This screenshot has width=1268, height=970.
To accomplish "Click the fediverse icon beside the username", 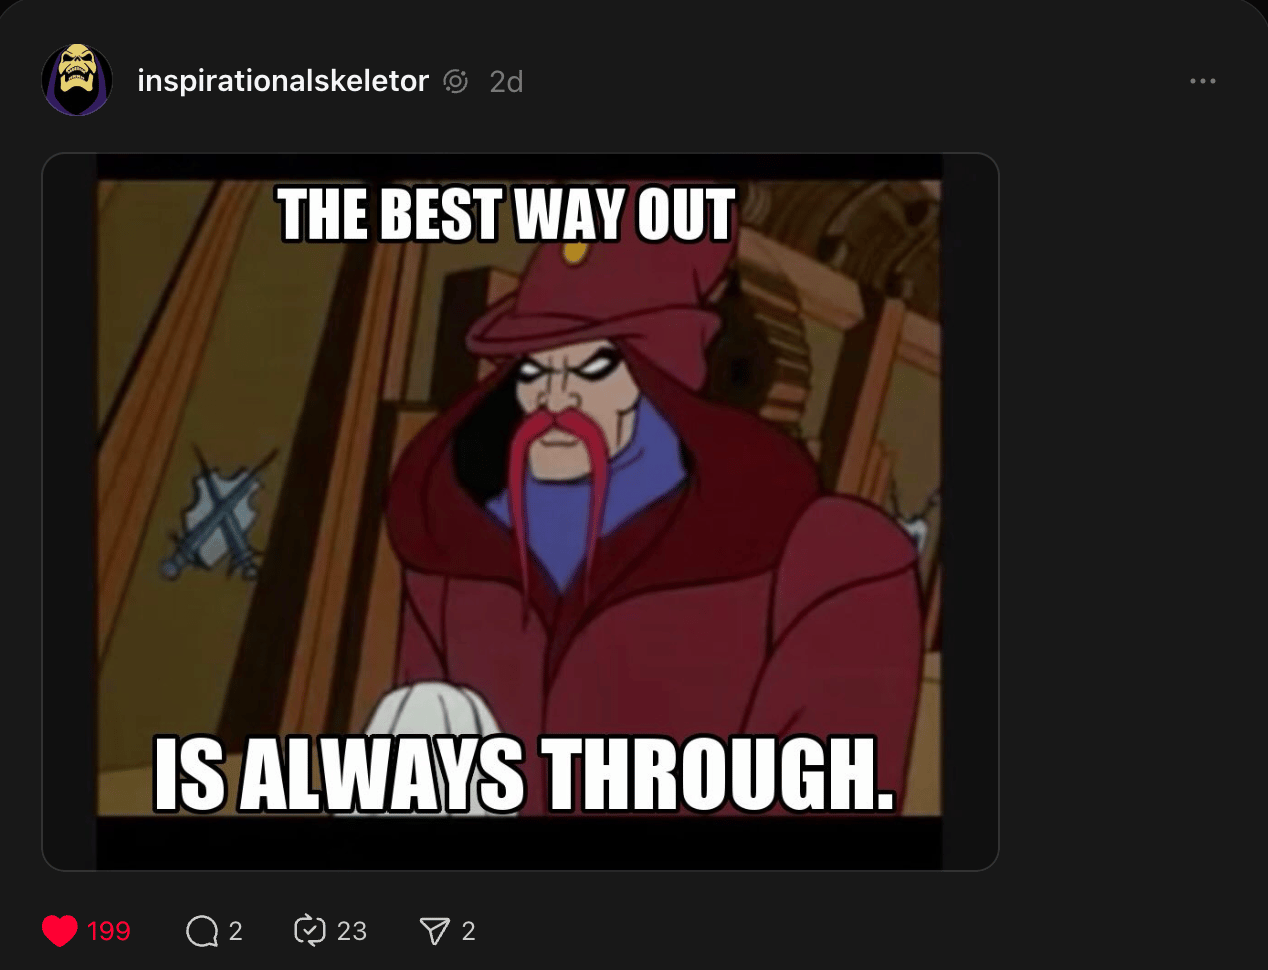I will [x=456, y=82].
